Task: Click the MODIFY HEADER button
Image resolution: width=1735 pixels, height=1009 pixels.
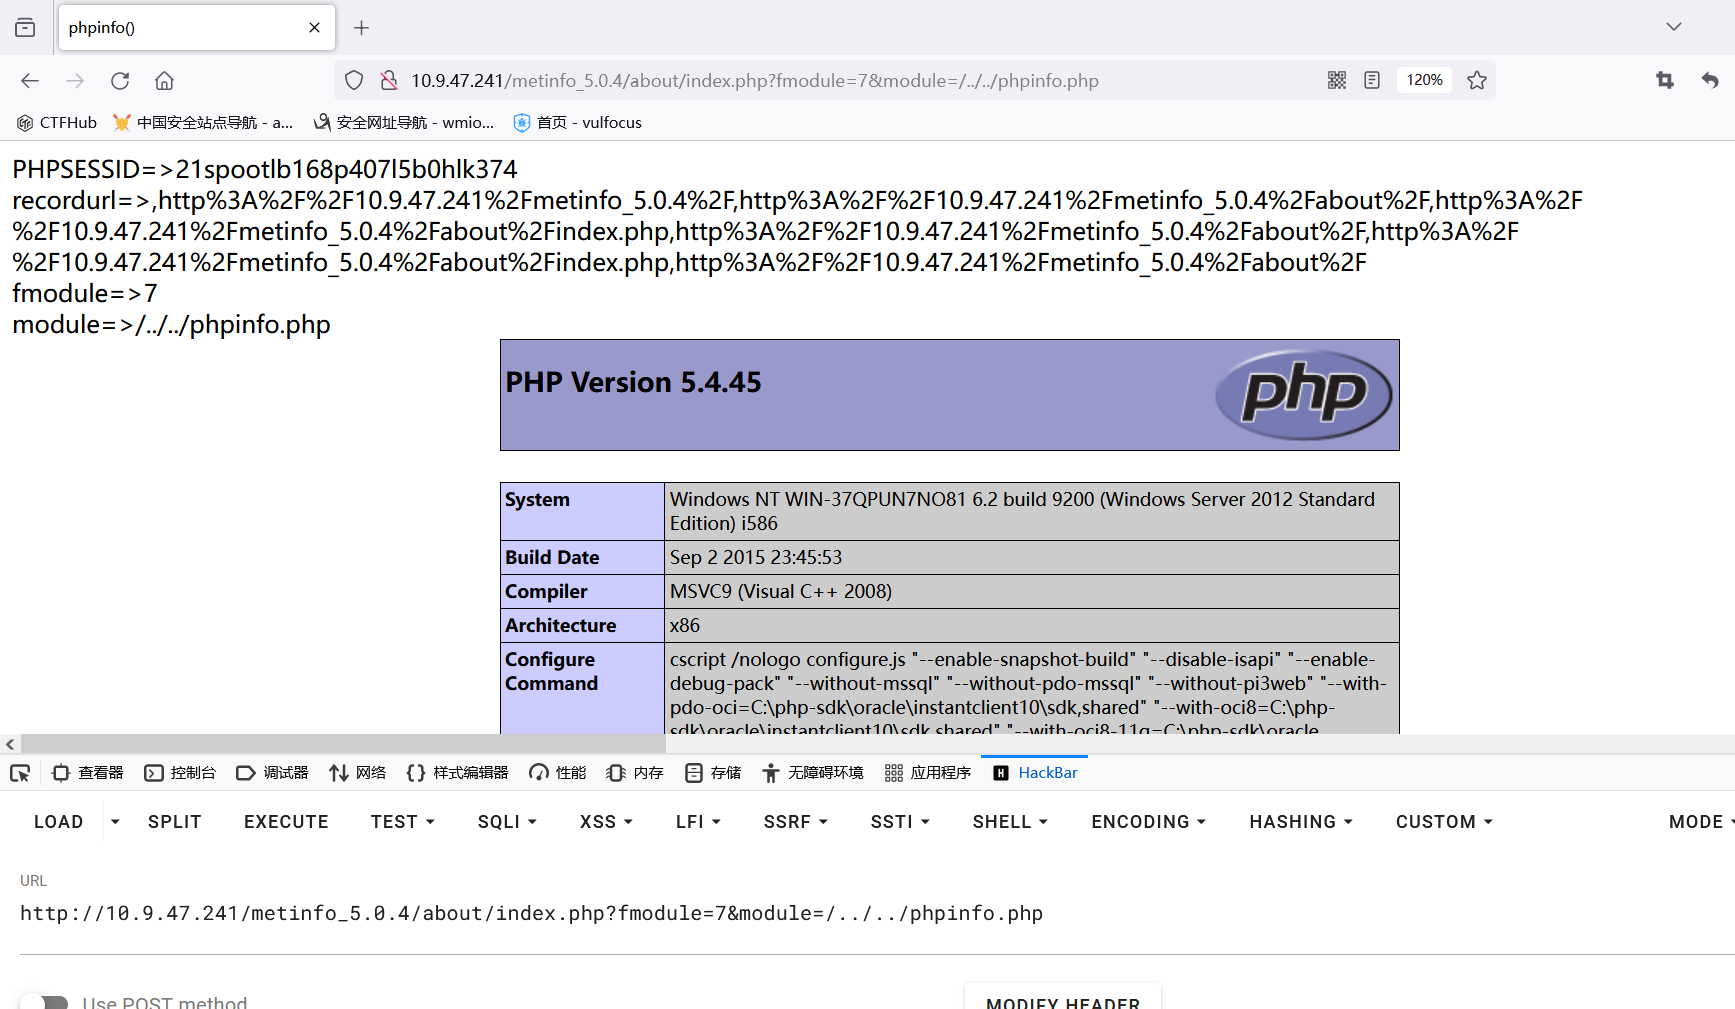Action: [x=1063, y=1000]
